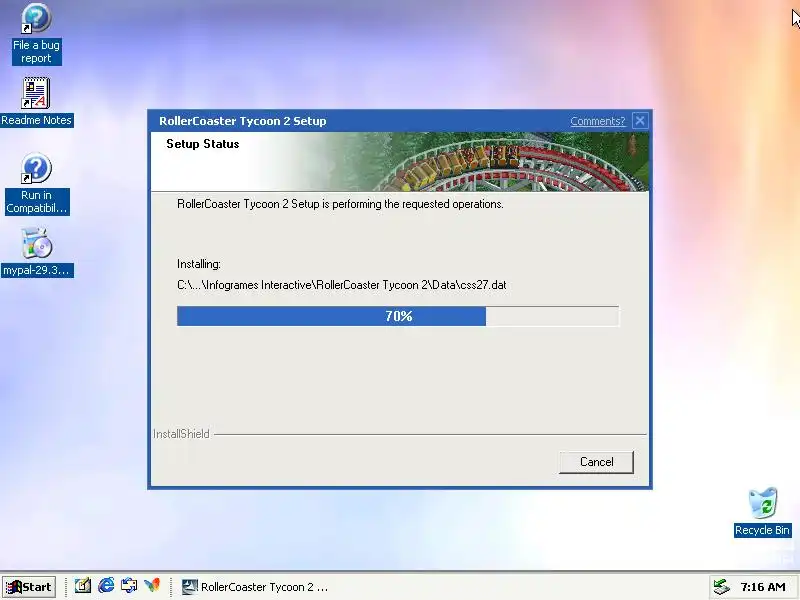This screenshot has width=800, height=600.
Task: Activate RollerCoaster Tycoon 2 taskbar button
Action: tap(255, 587)
